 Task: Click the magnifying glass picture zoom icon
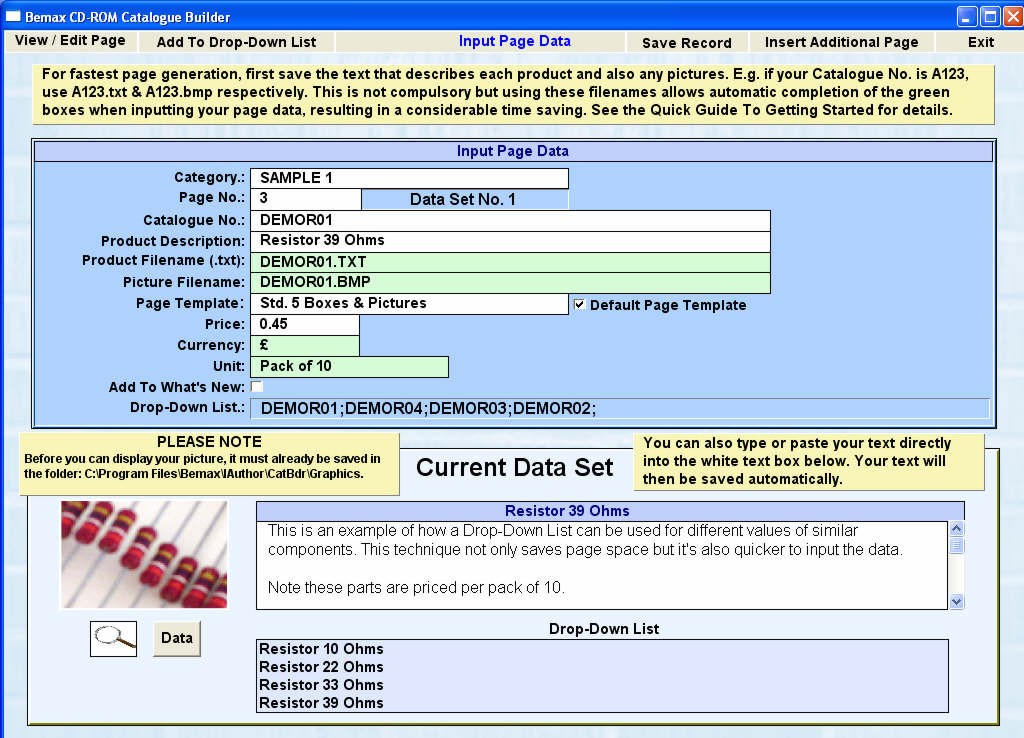click(x=114, y=638)
